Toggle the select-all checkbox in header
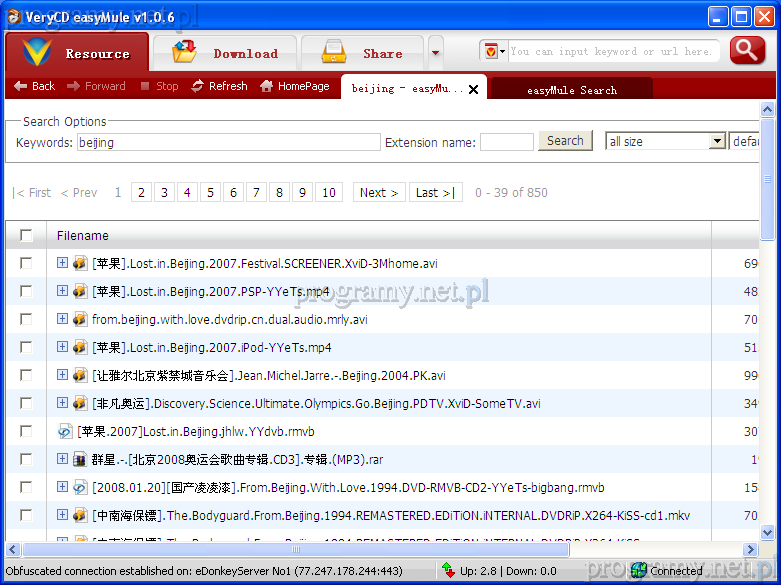The height and width of the screenshot is (585, 781). coord(26,236)
